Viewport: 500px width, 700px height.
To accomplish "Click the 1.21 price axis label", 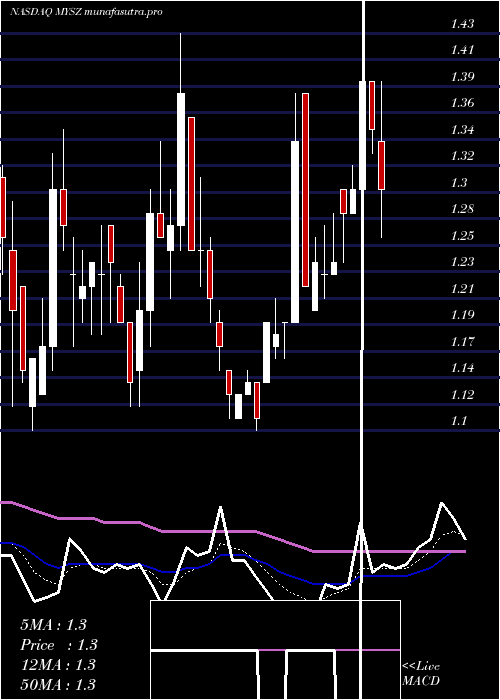I will point(462,289).
